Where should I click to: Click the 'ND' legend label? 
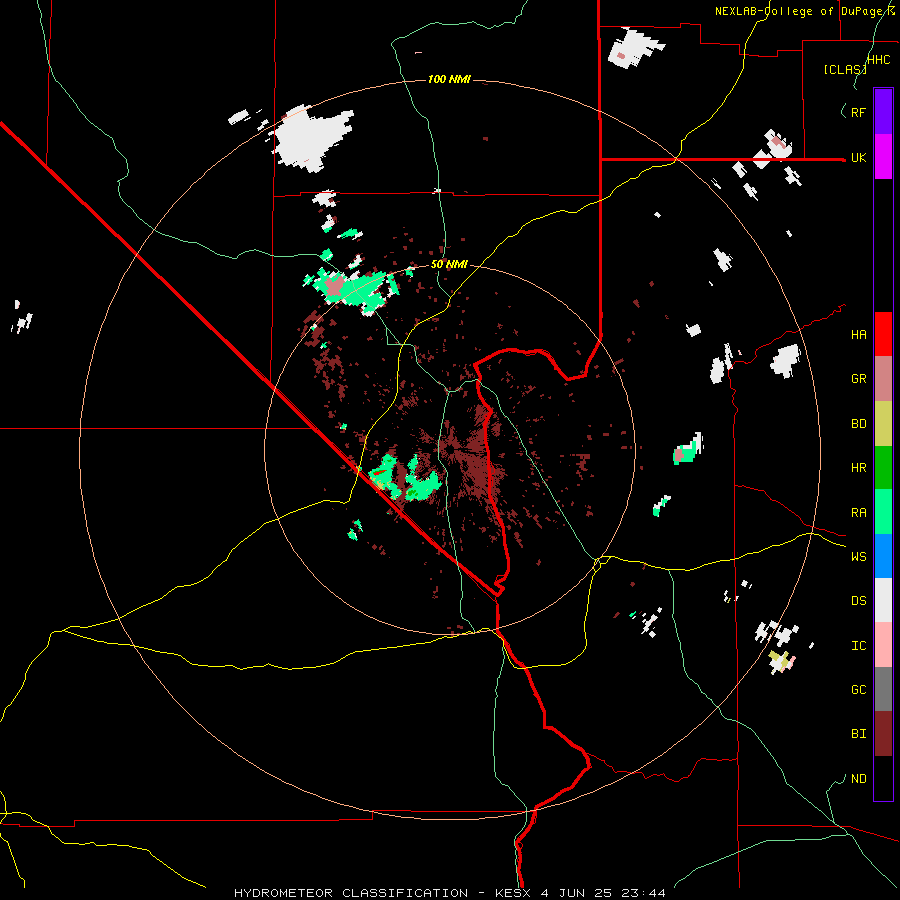click(x=858, y=779)
